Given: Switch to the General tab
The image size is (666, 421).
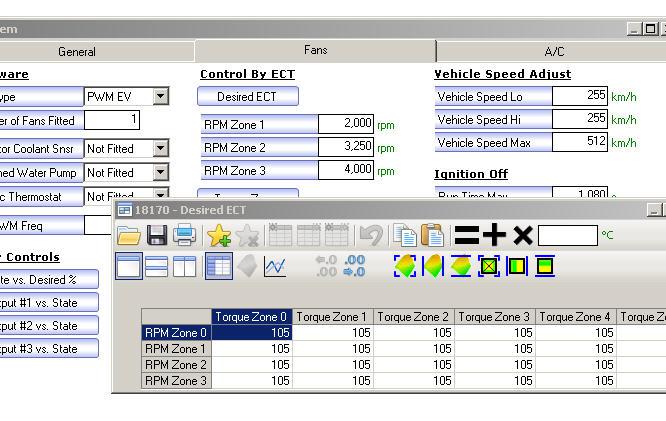Looking at the screenshot, I should click(77, 52).
